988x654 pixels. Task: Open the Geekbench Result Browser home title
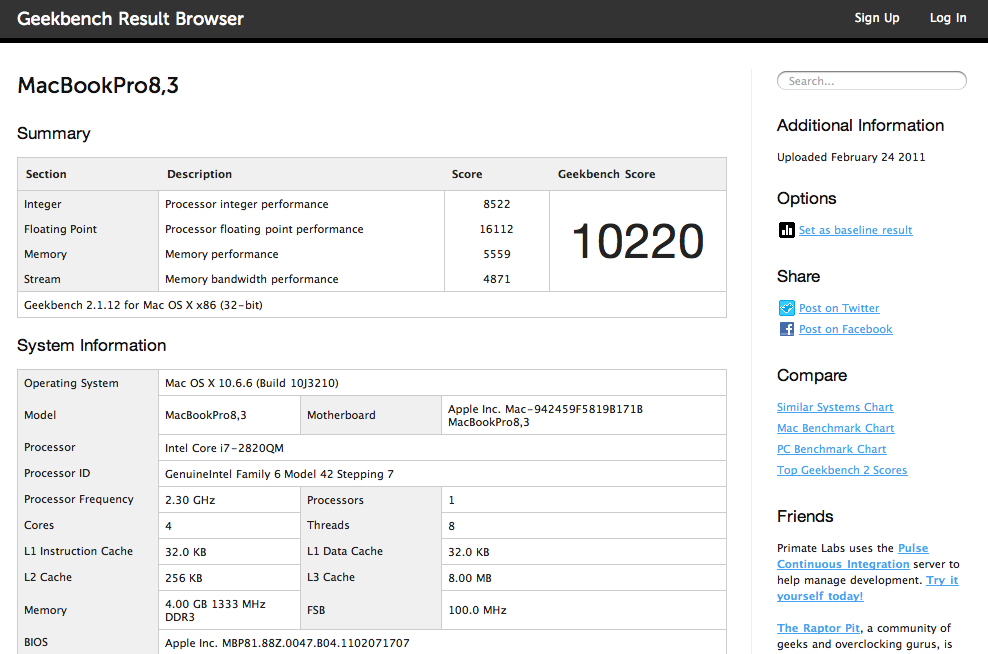[x=130, y=19]
